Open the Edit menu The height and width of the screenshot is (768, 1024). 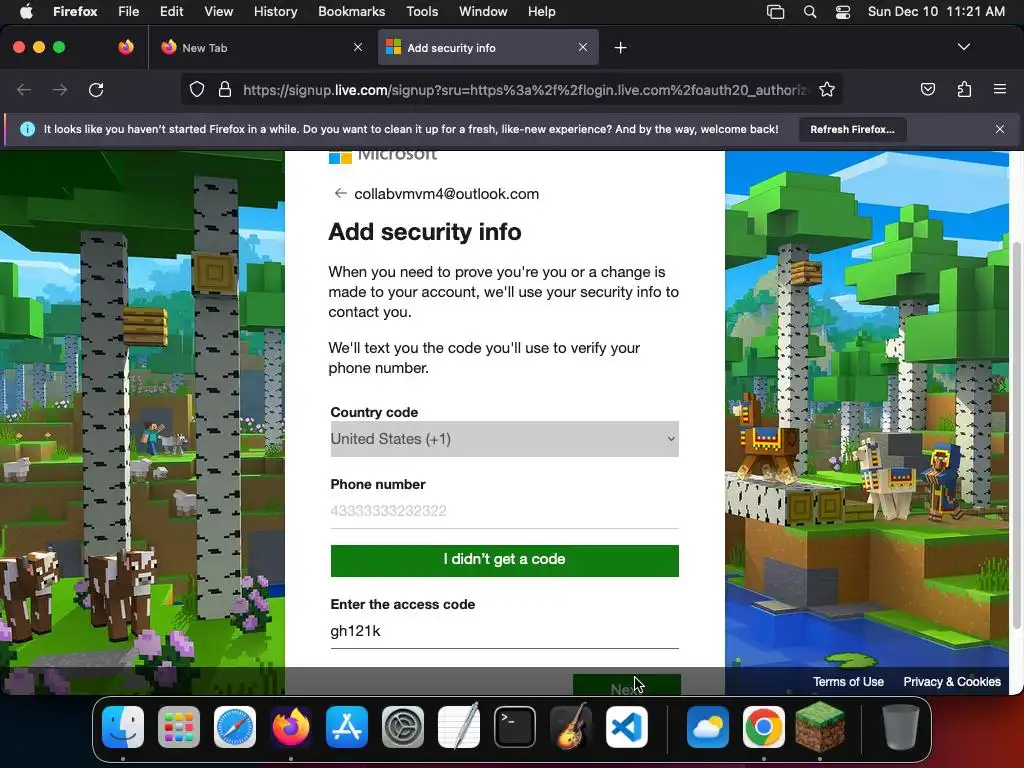(x=172, y=12)
